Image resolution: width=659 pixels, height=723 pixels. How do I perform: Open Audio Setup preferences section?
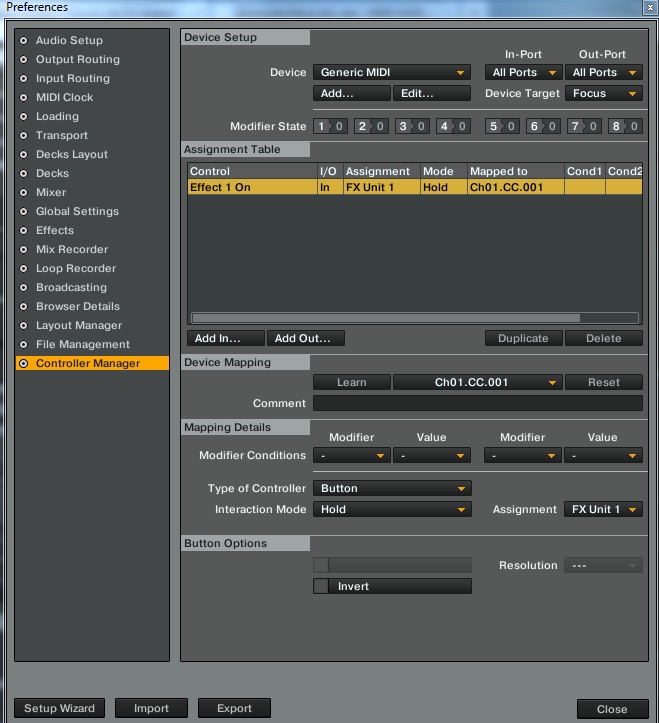pyautogui.click(x=69, y=40)
